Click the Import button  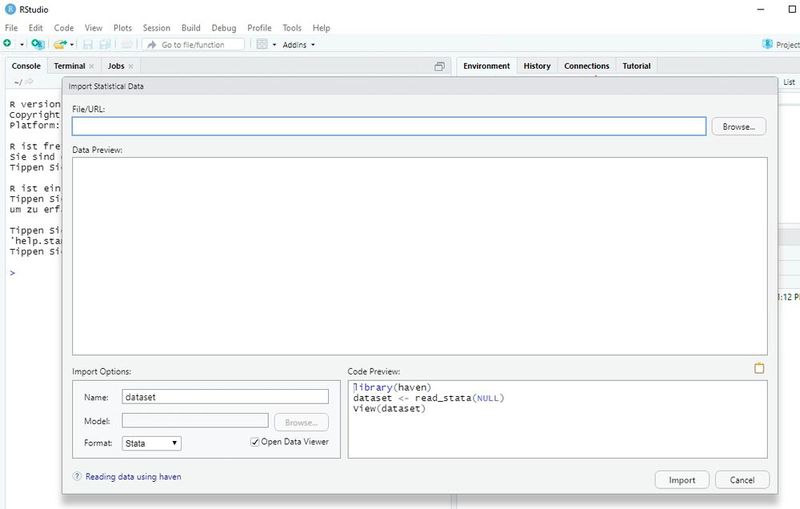(x=682, y=480)
